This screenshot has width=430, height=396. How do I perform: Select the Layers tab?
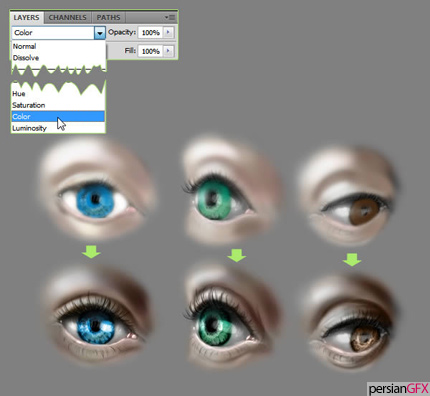pyautogui.click(x=26, y=17)
